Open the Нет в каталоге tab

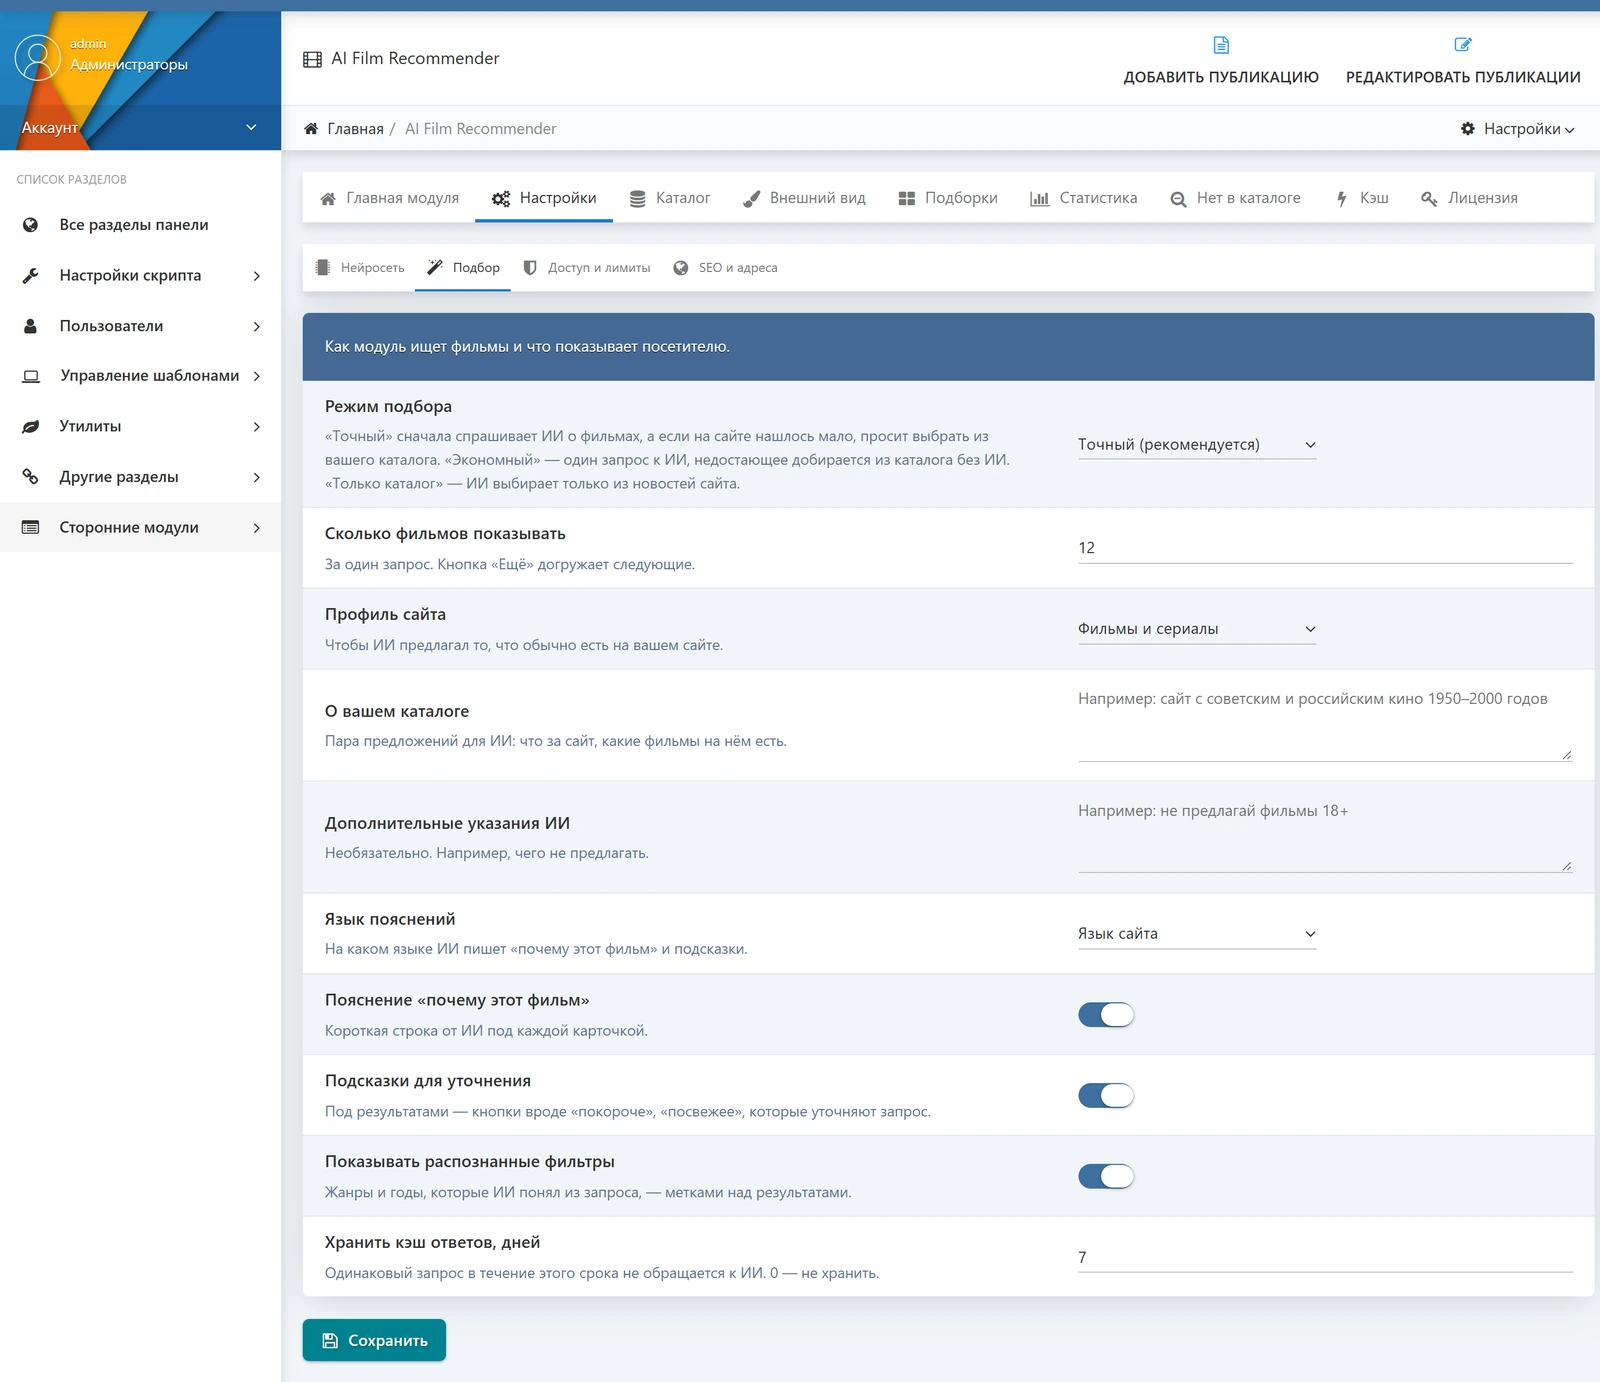tap(1236, 198)
